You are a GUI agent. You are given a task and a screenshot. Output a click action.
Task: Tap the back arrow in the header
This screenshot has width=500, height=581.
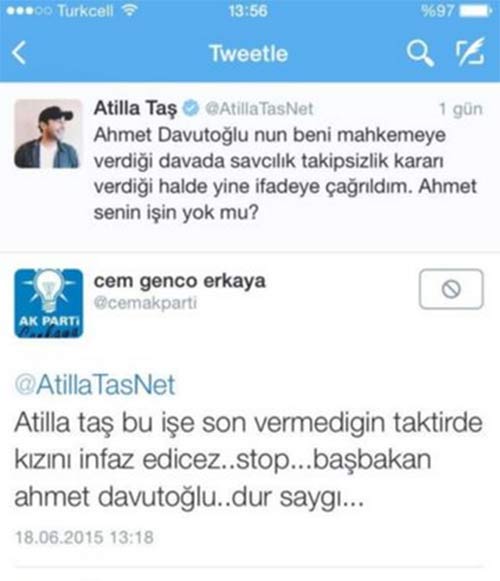19,53
